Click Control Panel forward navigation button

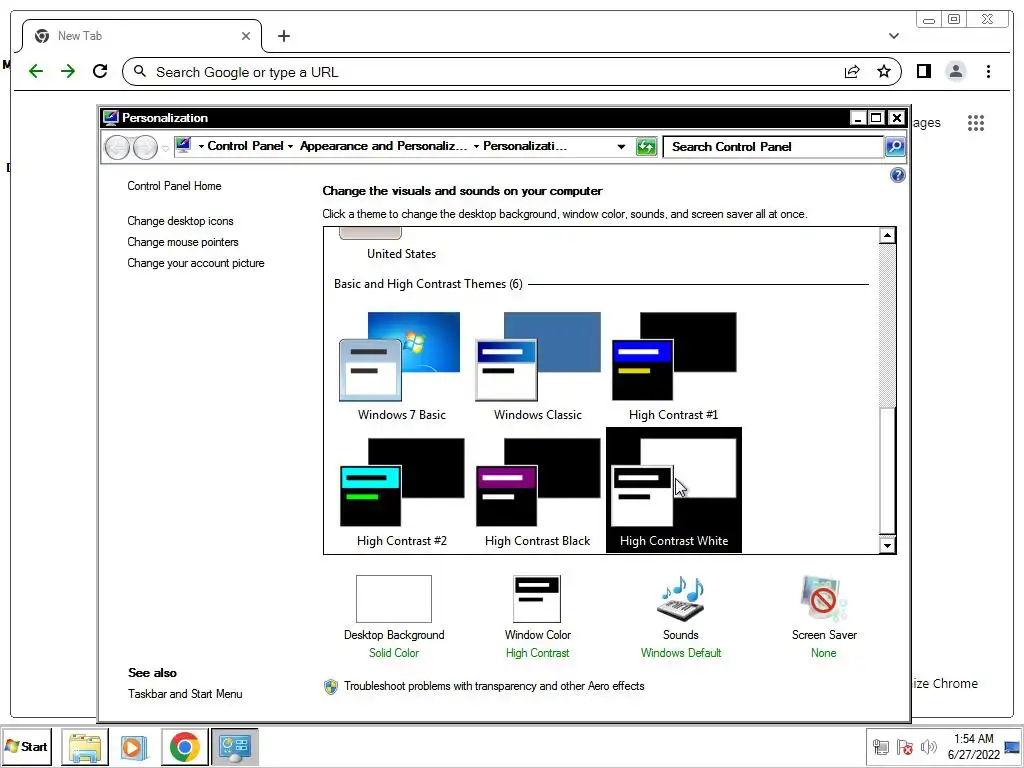[145, 148]
